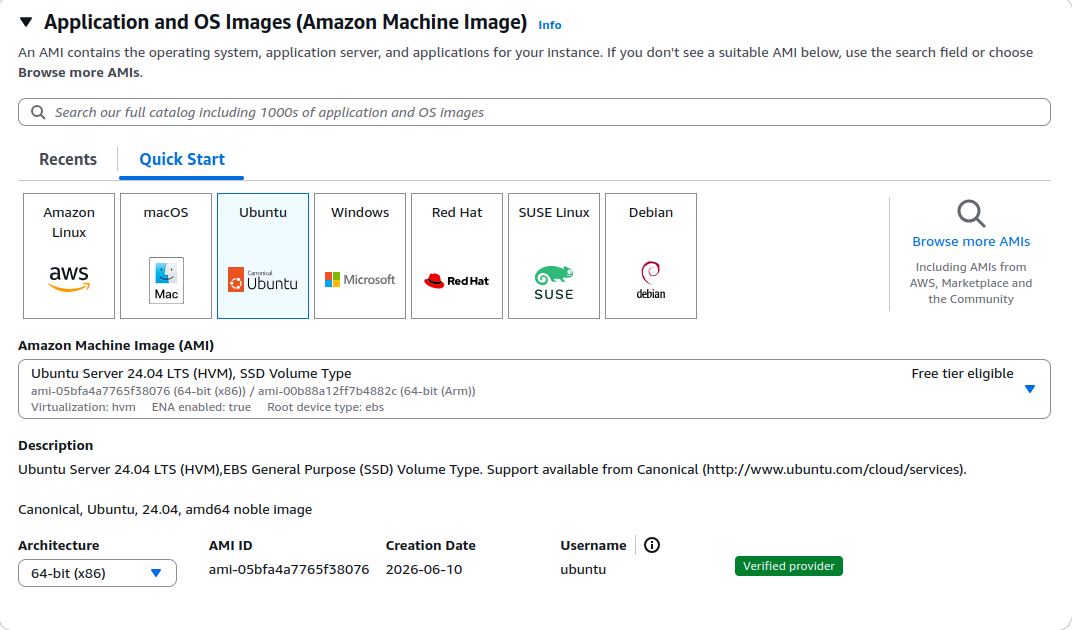Click the Username info circle icon
The image size is (1072, 630).
(652, 545)
